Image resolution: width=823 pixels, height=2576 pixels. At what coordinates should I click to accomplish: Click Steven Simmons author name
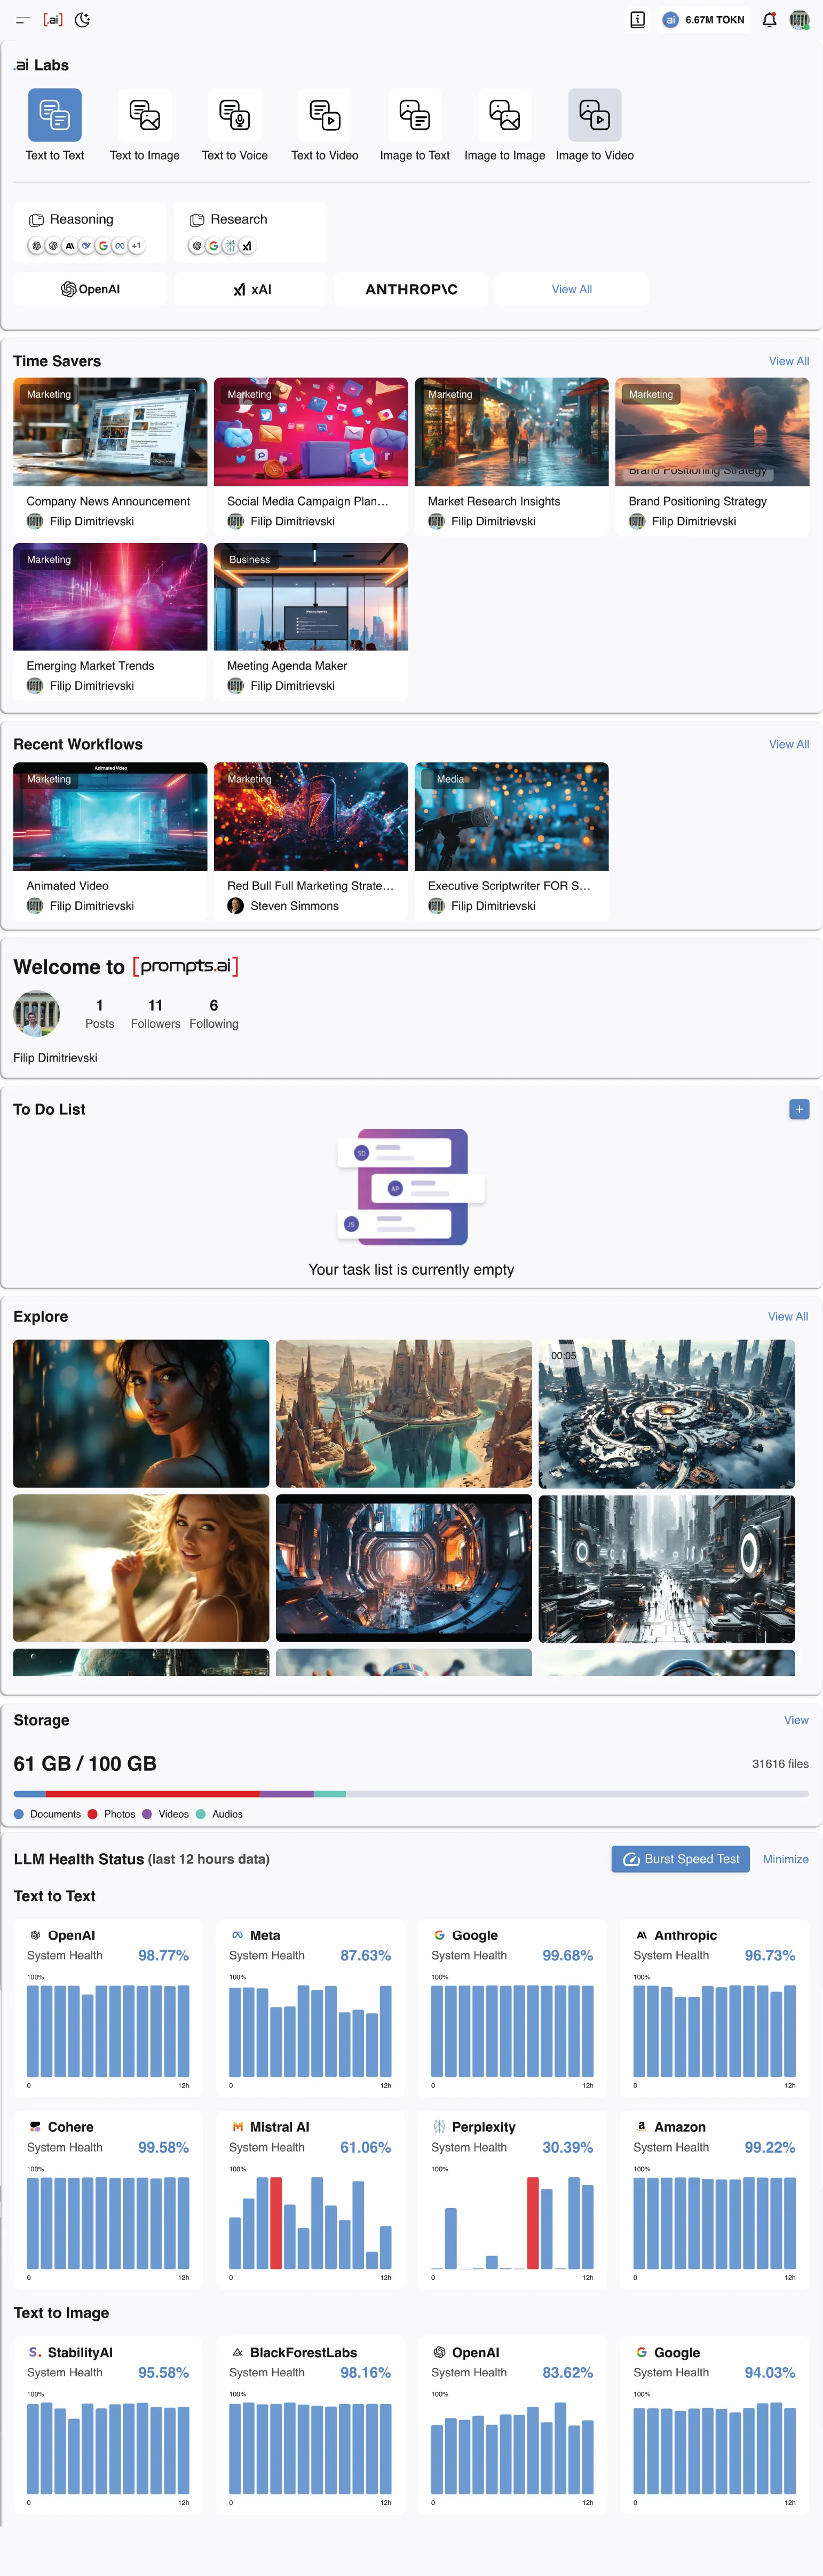[x=294, y=906]
